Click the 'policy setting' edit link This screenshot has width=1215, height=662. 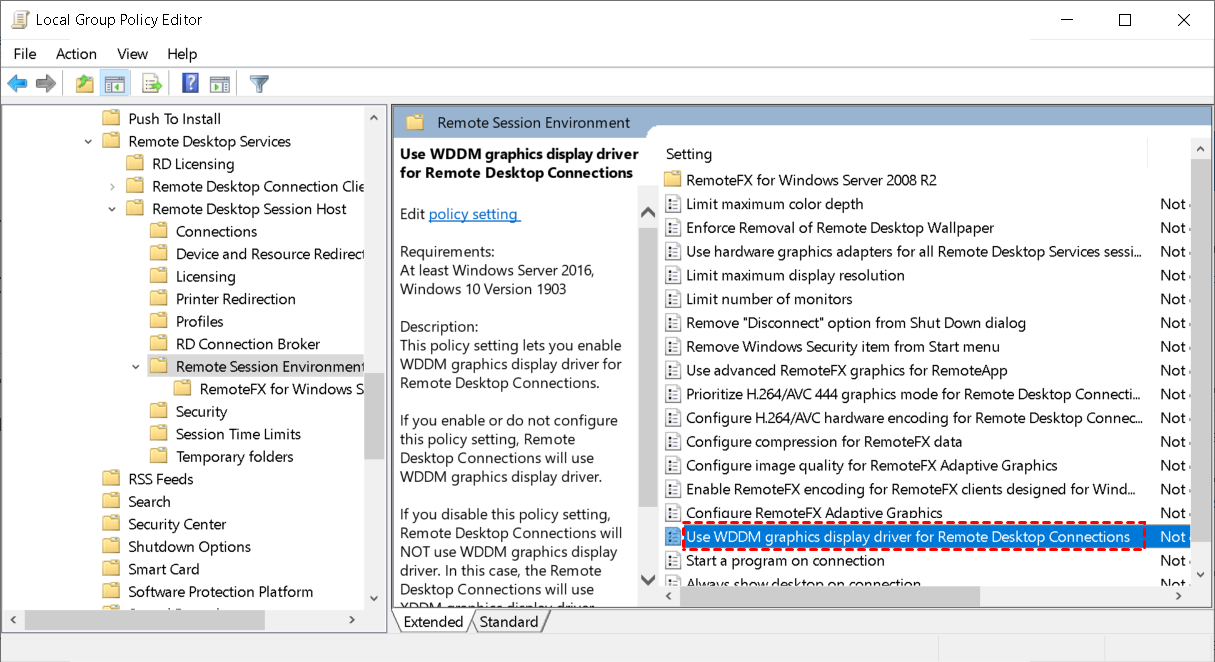pyautogui.click(x=473, y=214)
